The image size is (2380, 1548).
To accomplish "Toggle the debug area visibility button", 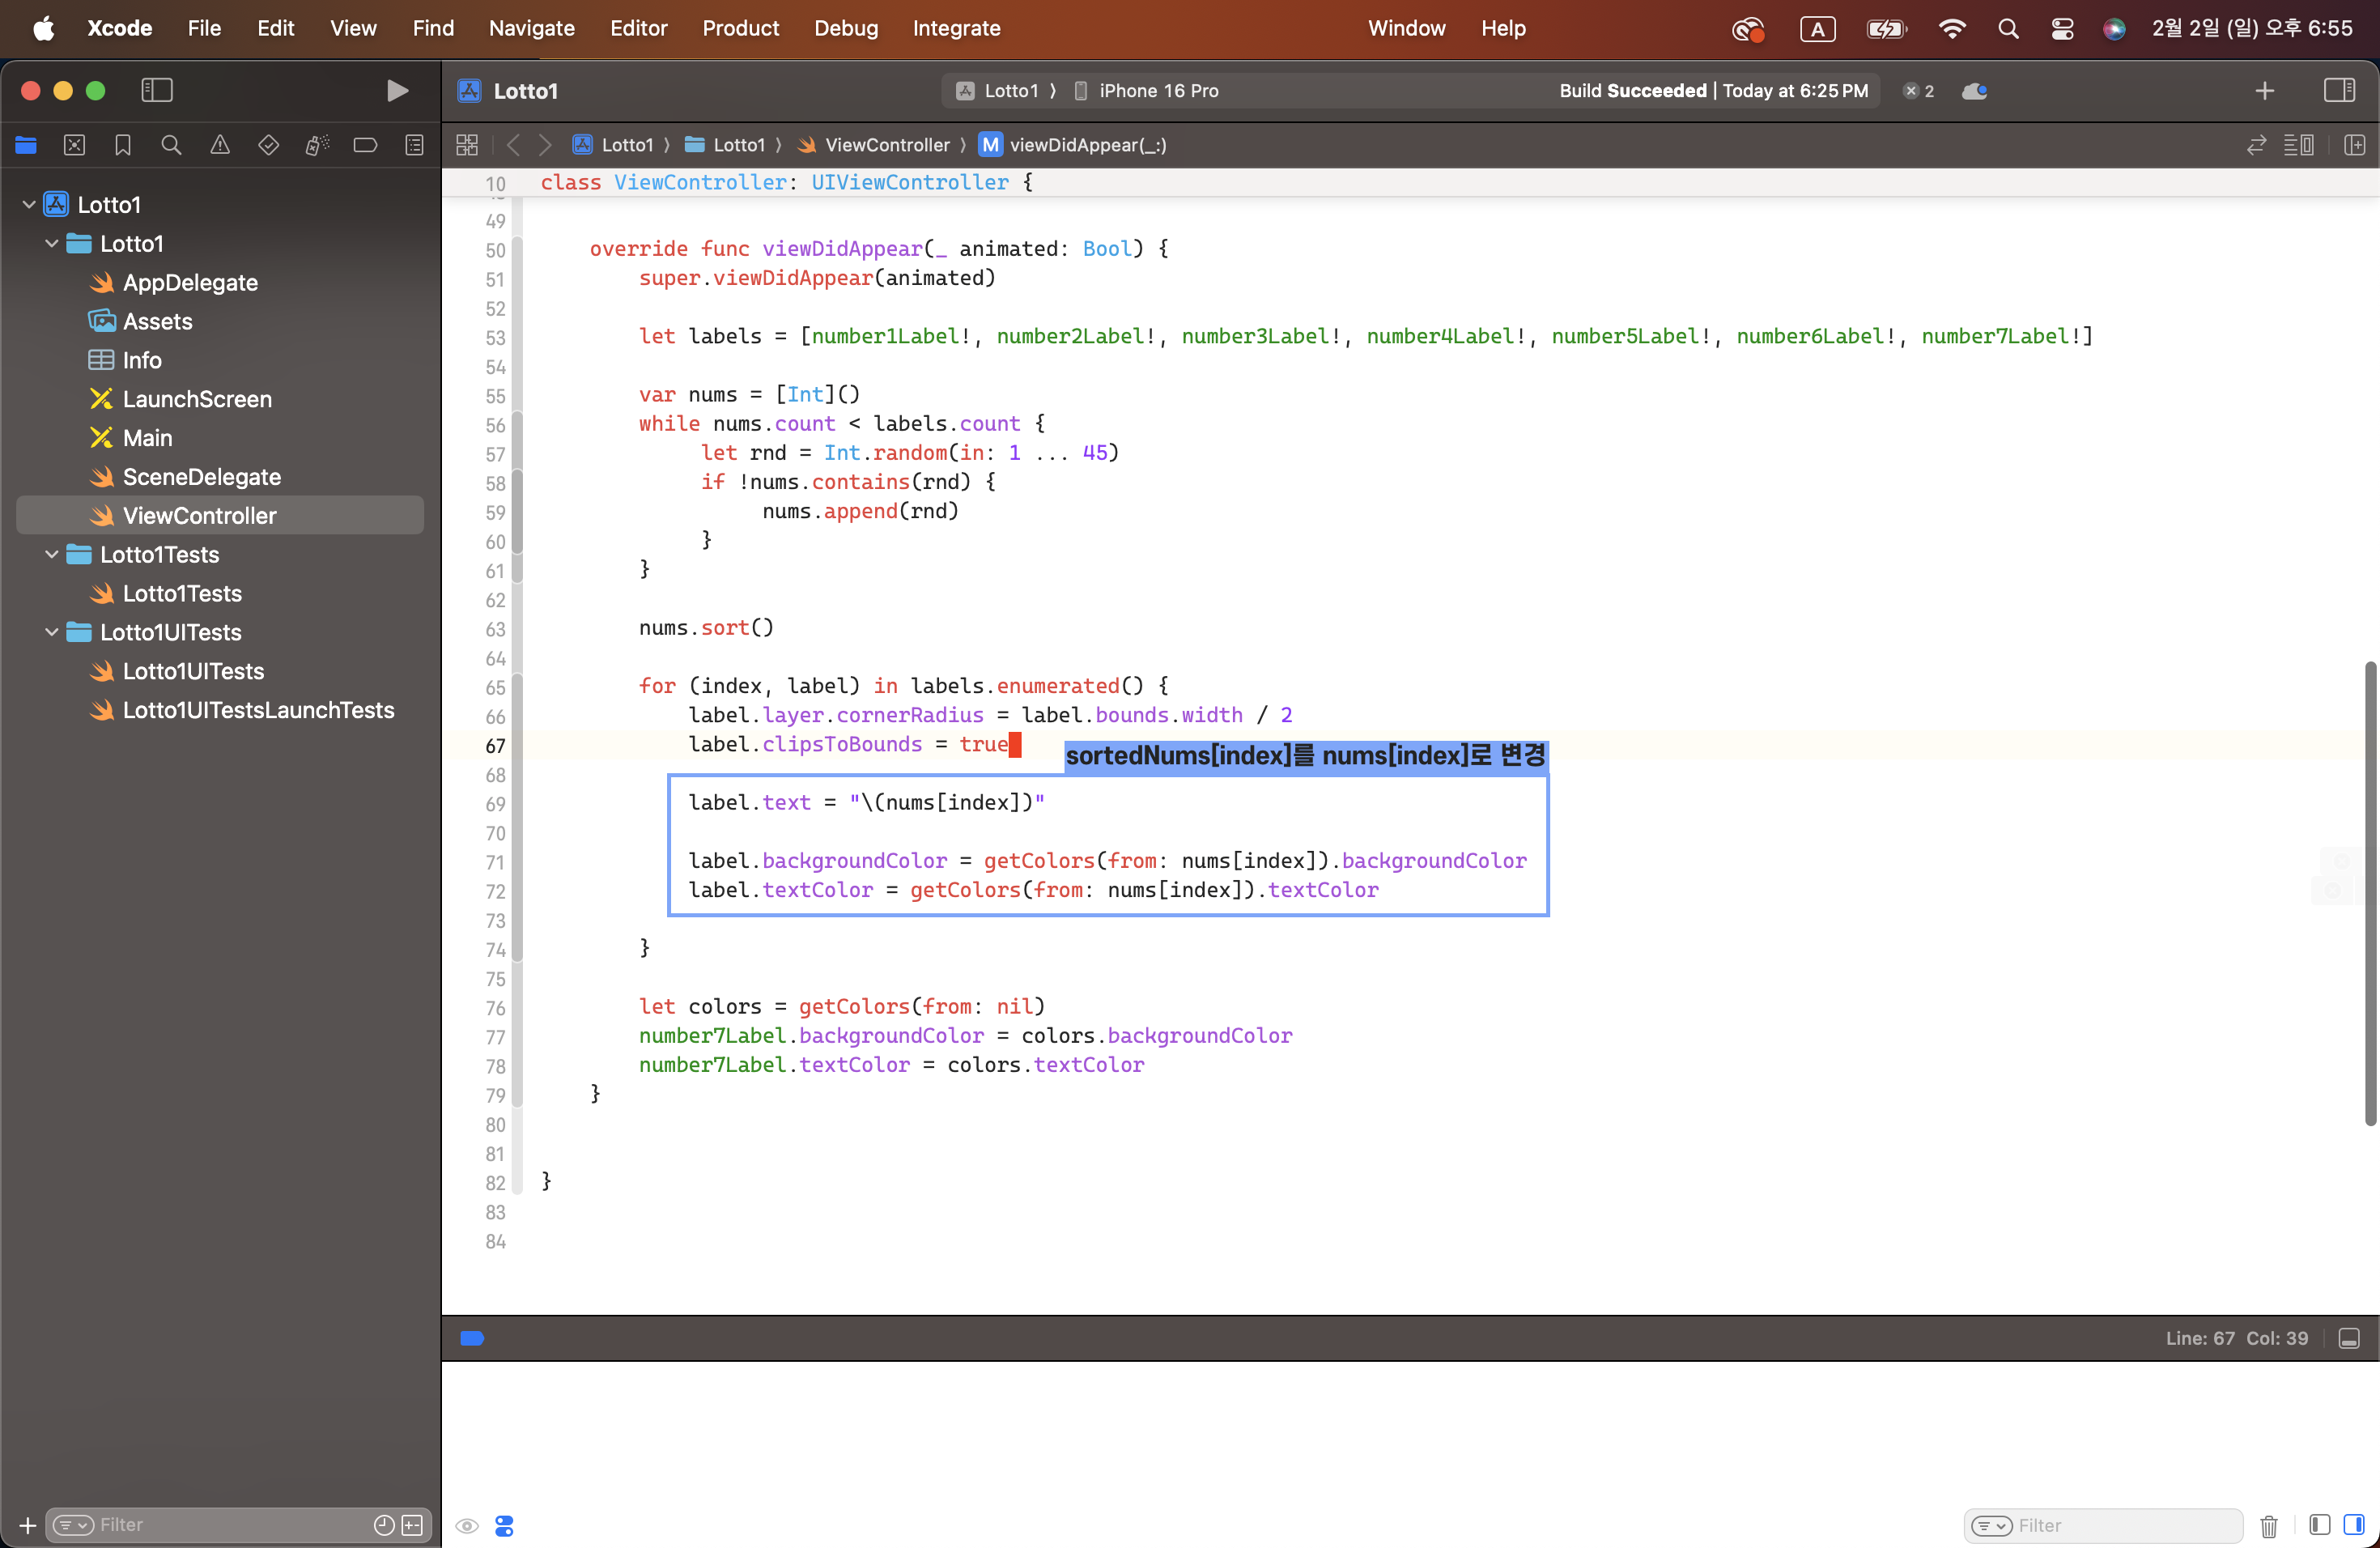I will coord(2349,1339).
